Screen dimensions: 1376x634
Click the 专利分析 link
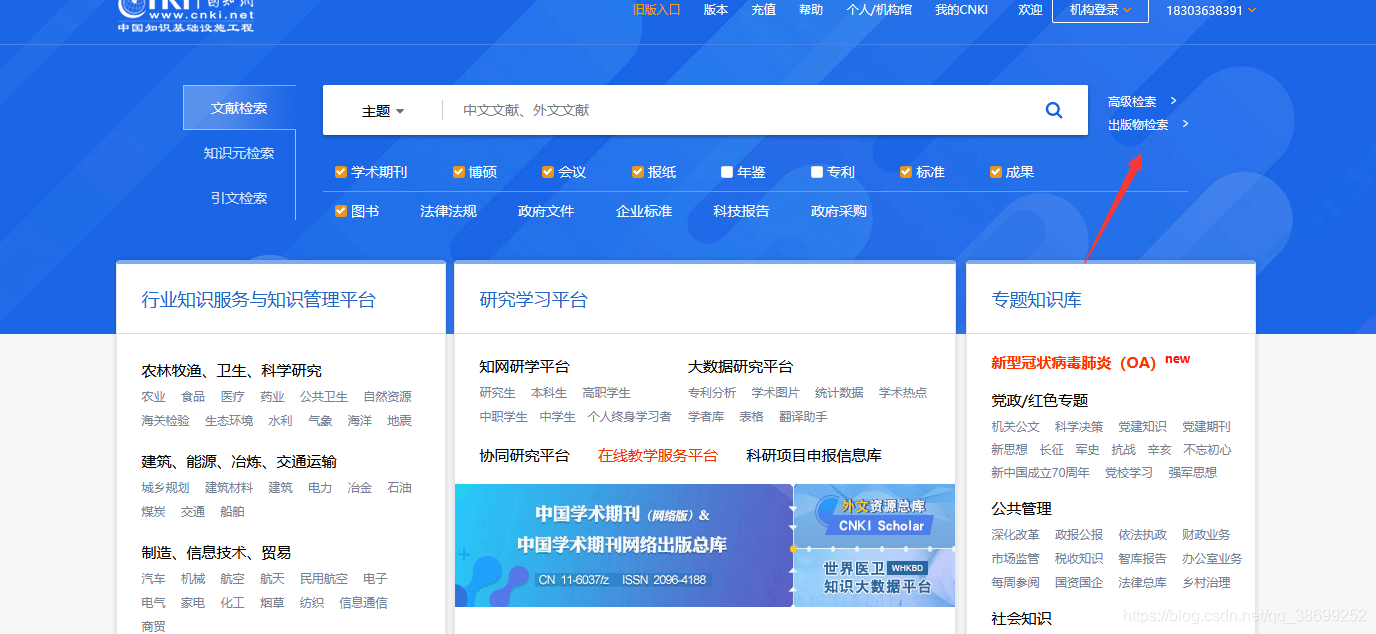(x=712, y=393)
